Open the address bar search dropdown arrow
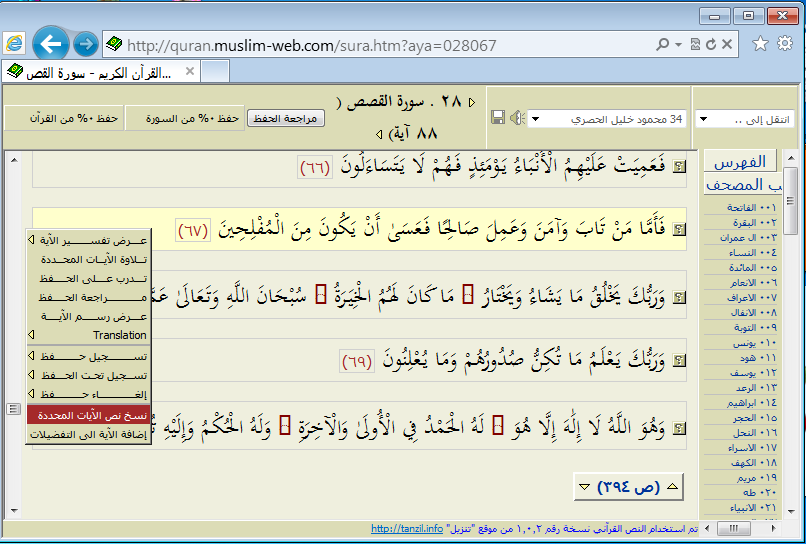This screenshot has height=544, width=806. [679, 45]
